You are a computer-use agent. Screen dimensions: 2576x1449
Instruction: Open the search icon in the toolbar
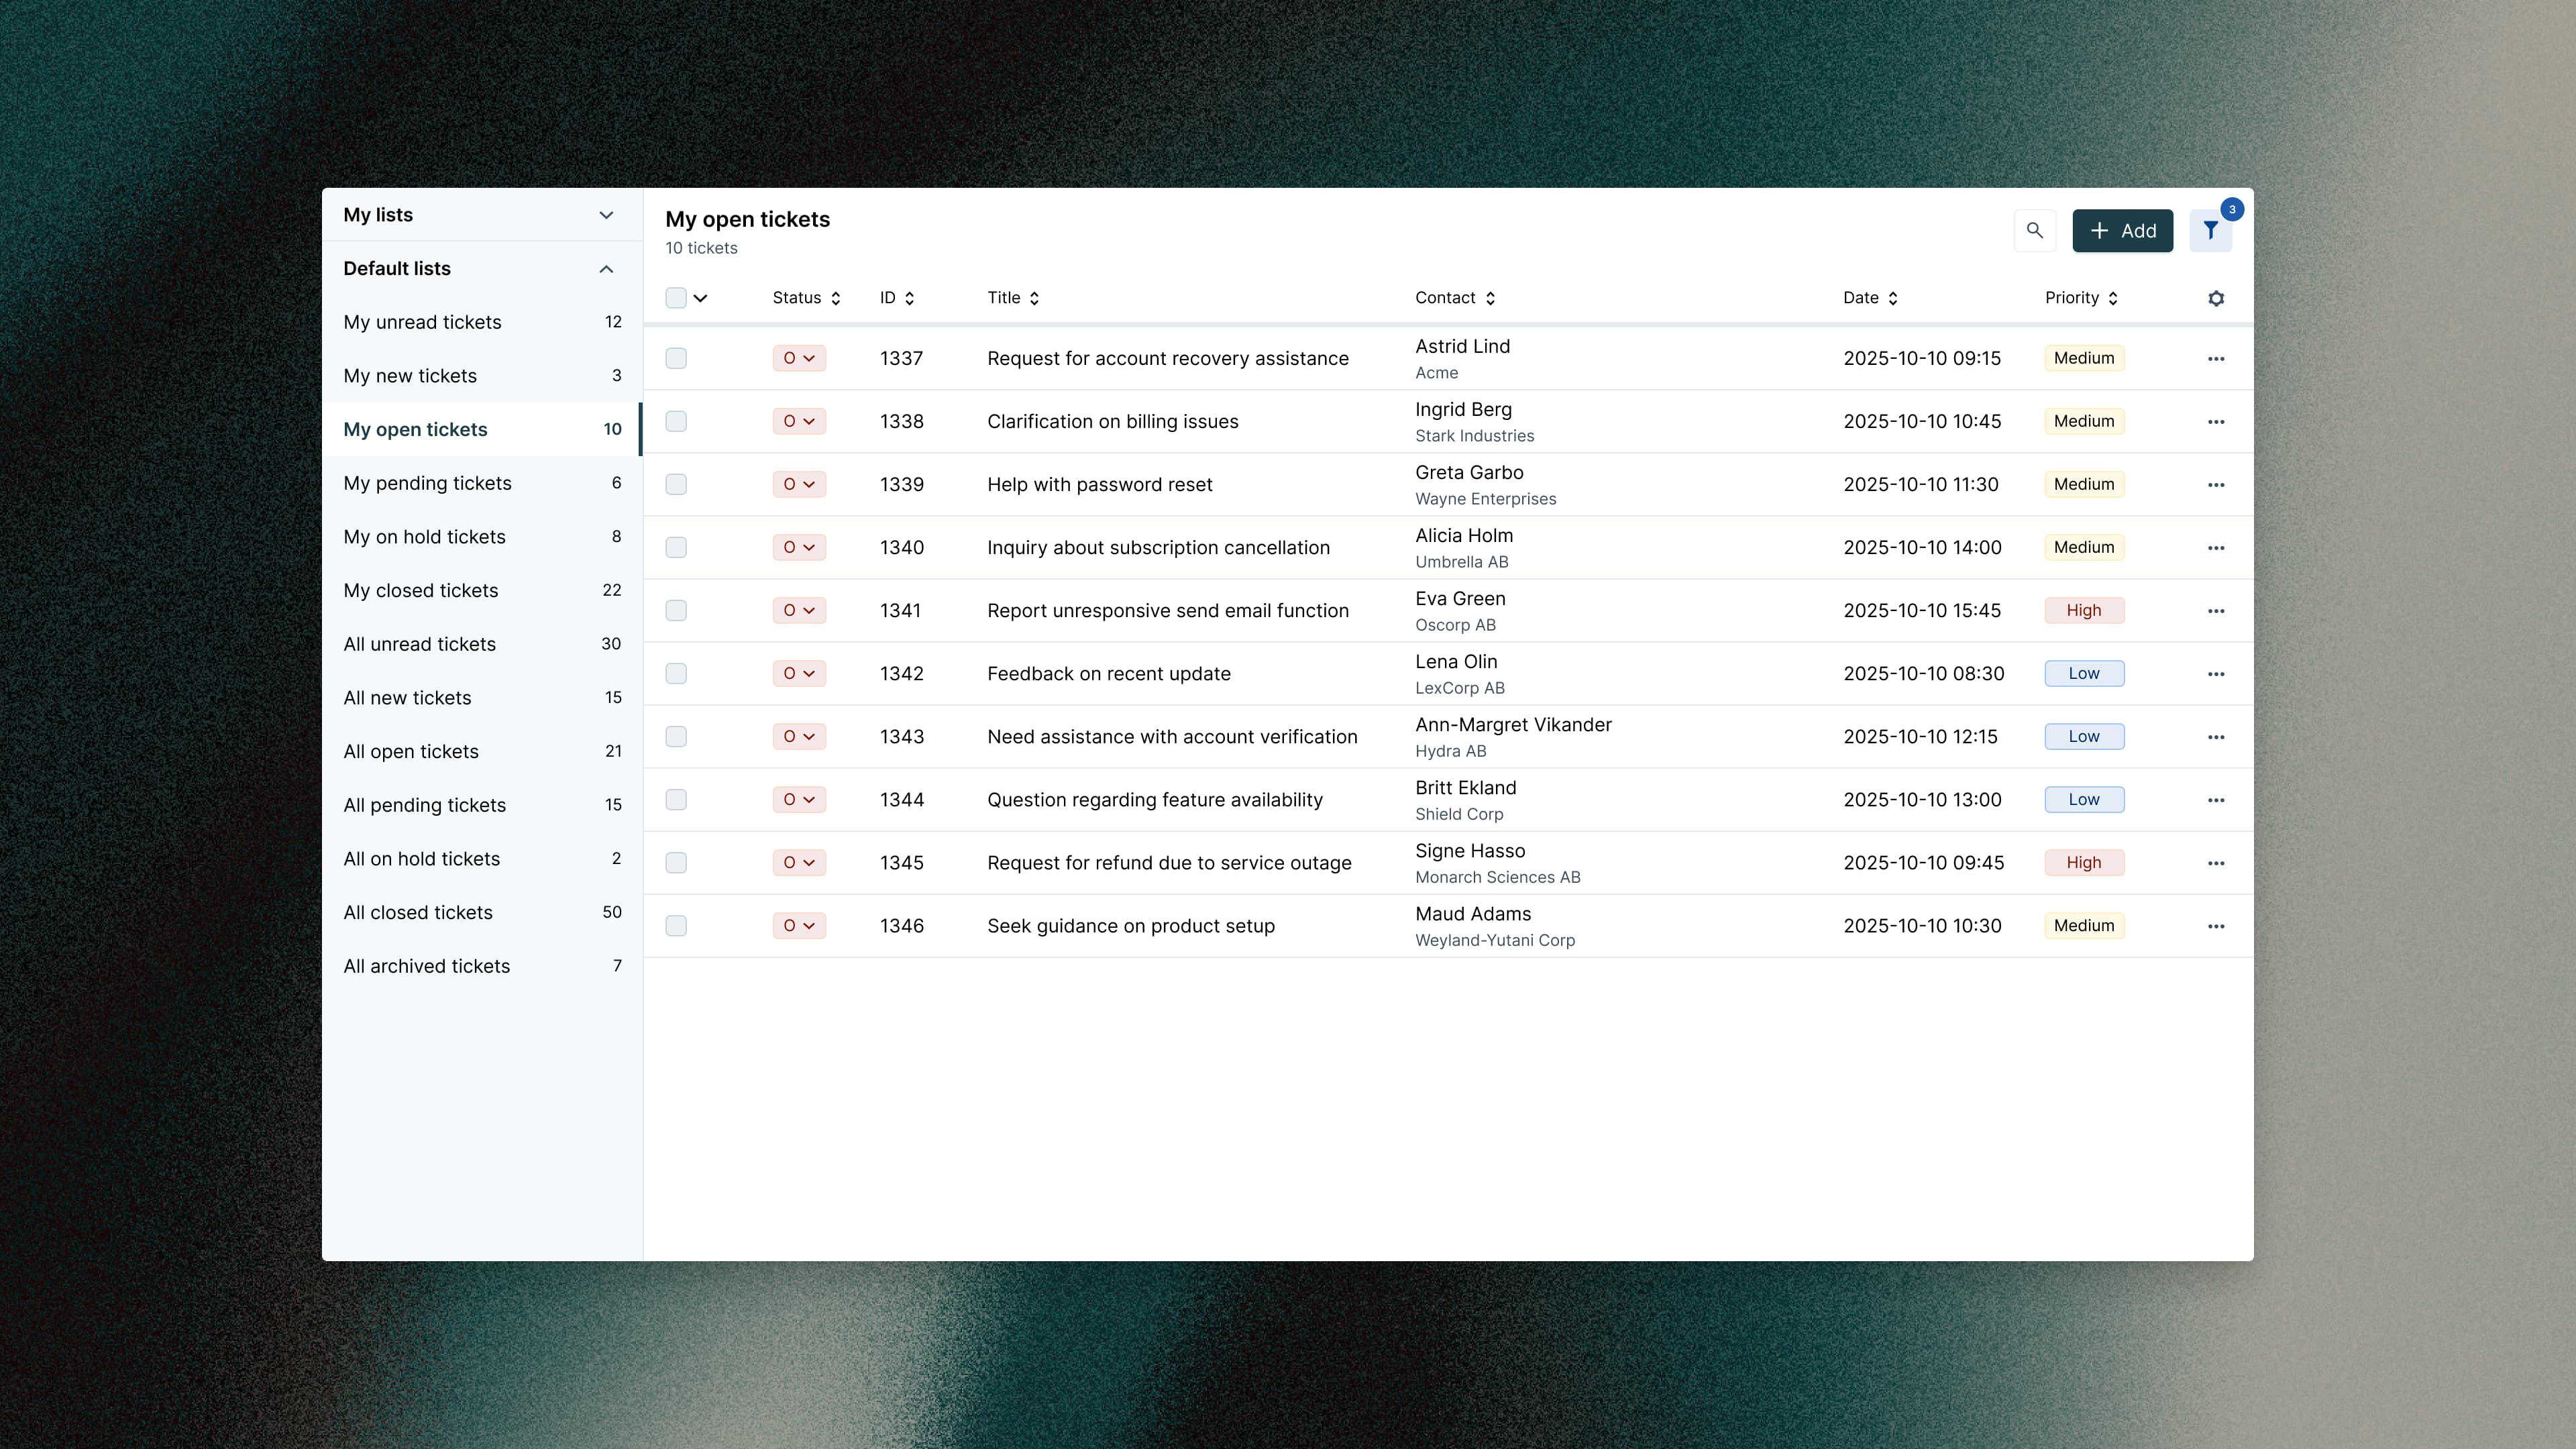(2034, 230)
